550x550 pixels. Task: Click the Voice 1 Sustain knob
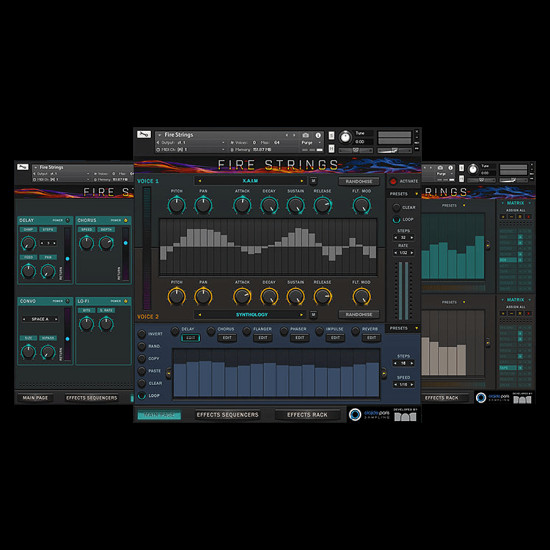tap(296, 206)
